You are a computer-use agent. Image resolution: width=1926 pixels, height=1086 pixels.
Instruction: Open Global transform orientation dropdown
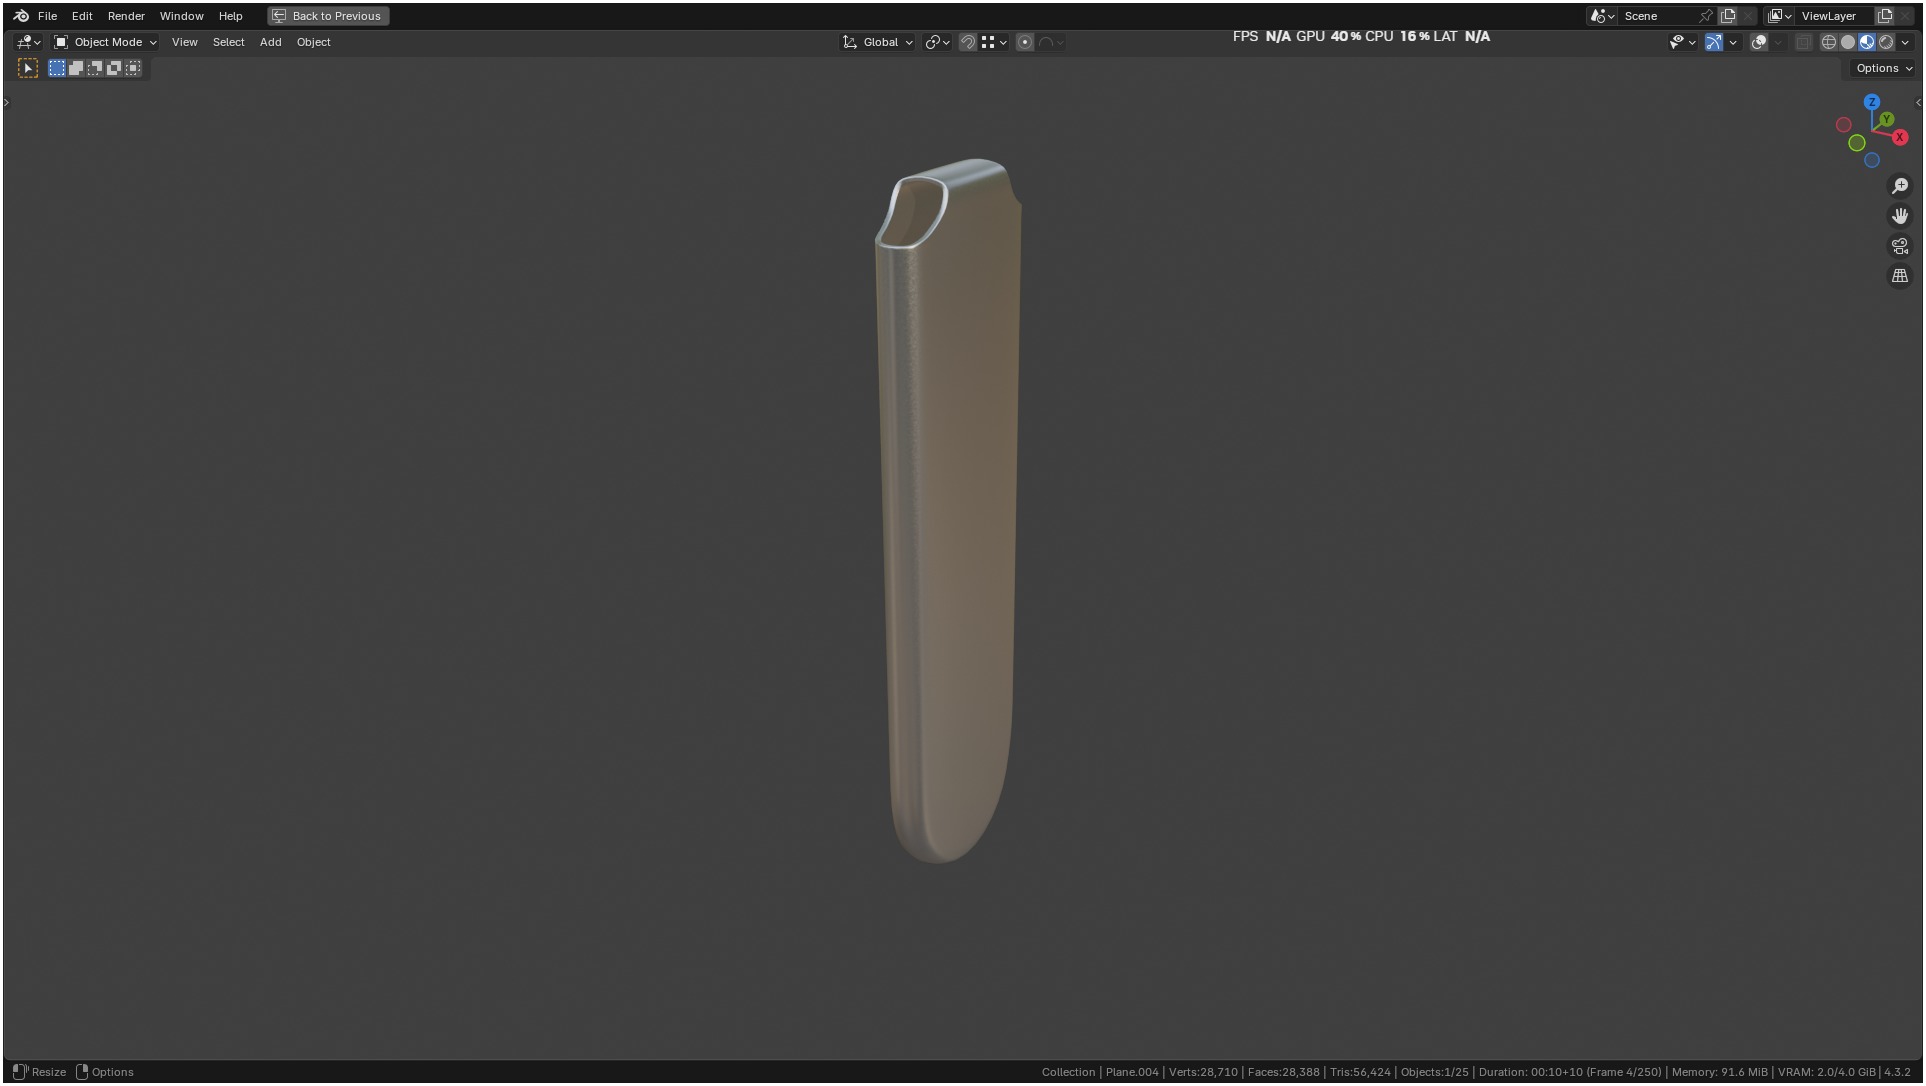[878, 42]
